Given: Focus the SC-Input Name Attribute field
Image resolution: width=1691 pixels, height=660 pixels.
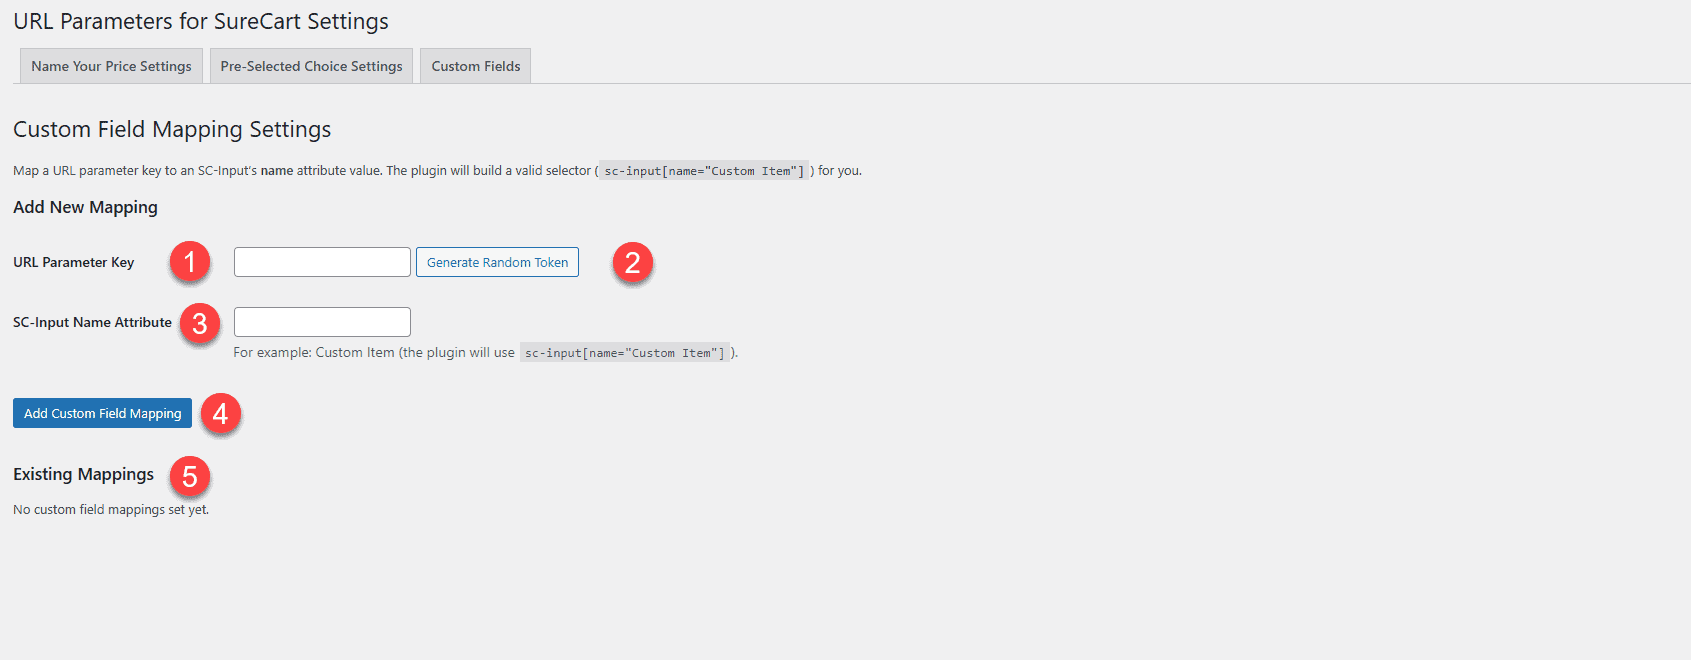Looking at the screenshot, I should [322, 322].
